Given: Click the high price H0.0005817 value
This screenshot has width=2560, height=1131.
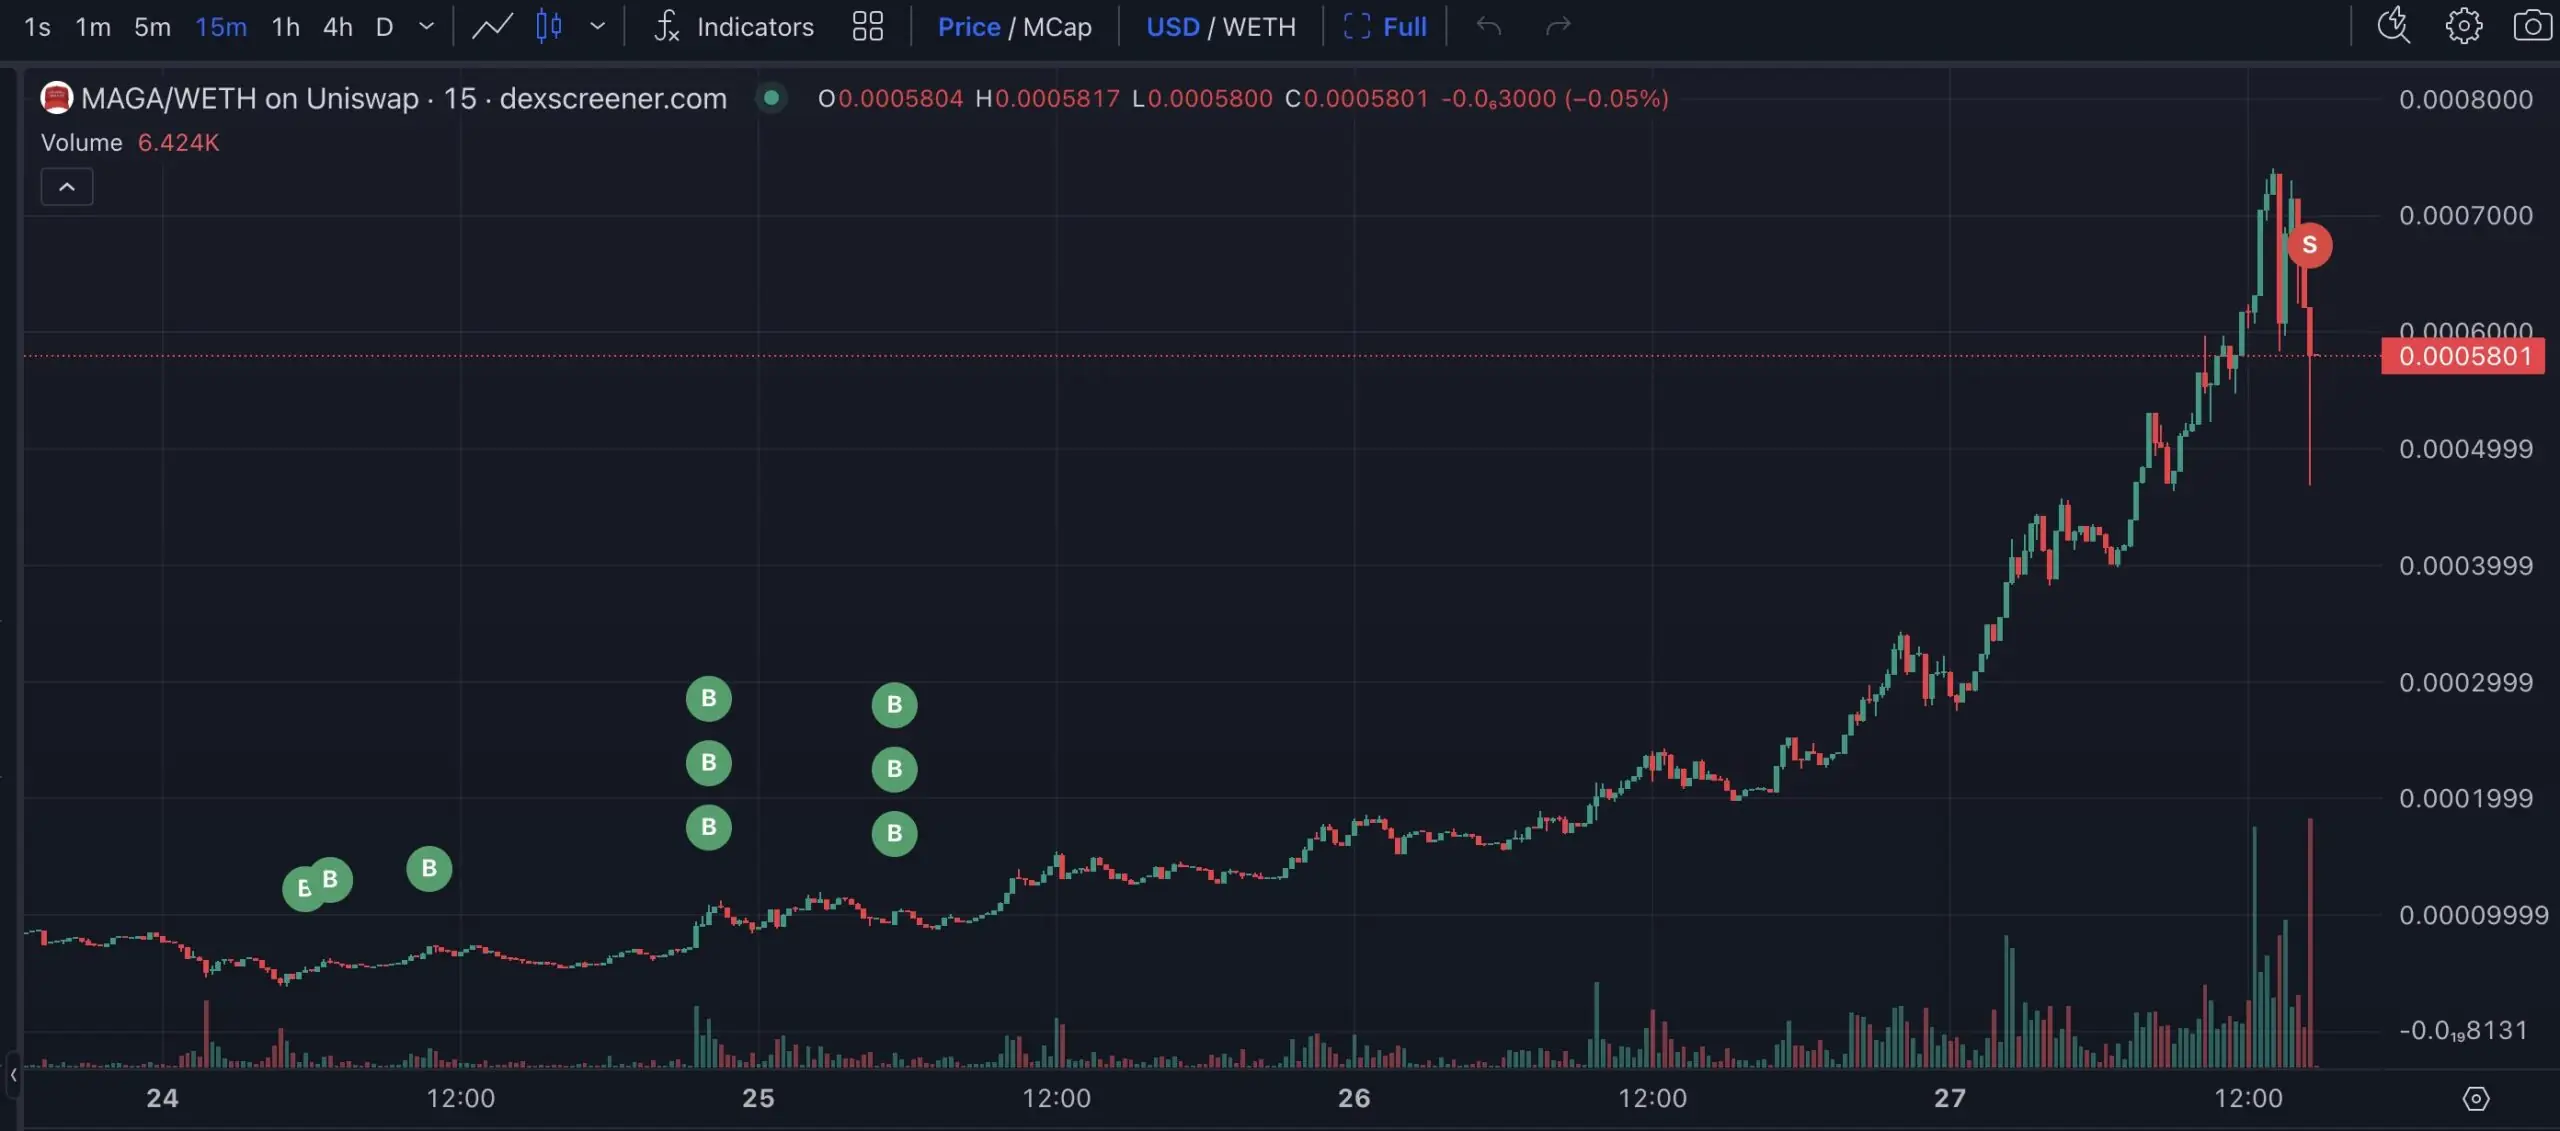Looking at the screenshot, I should click(1048, 99).
